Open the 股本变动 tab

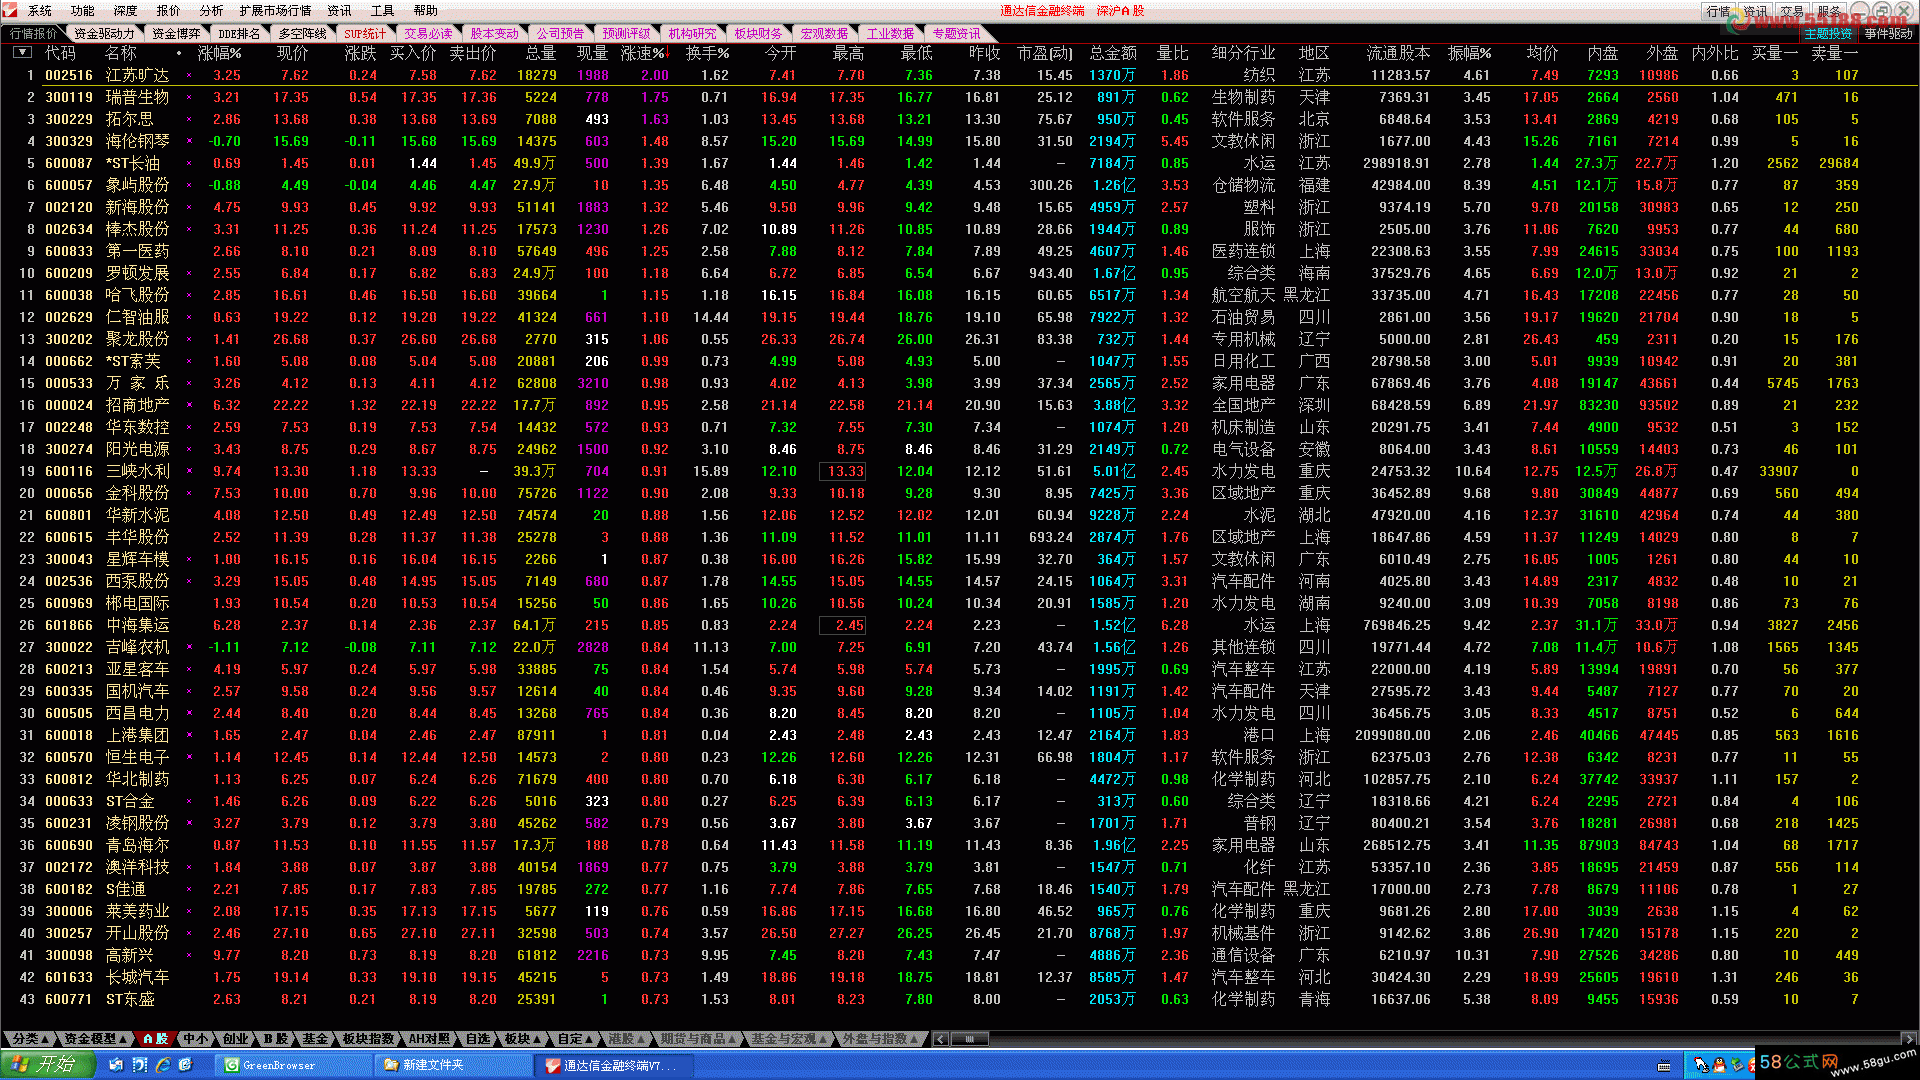tap(495, 34)
